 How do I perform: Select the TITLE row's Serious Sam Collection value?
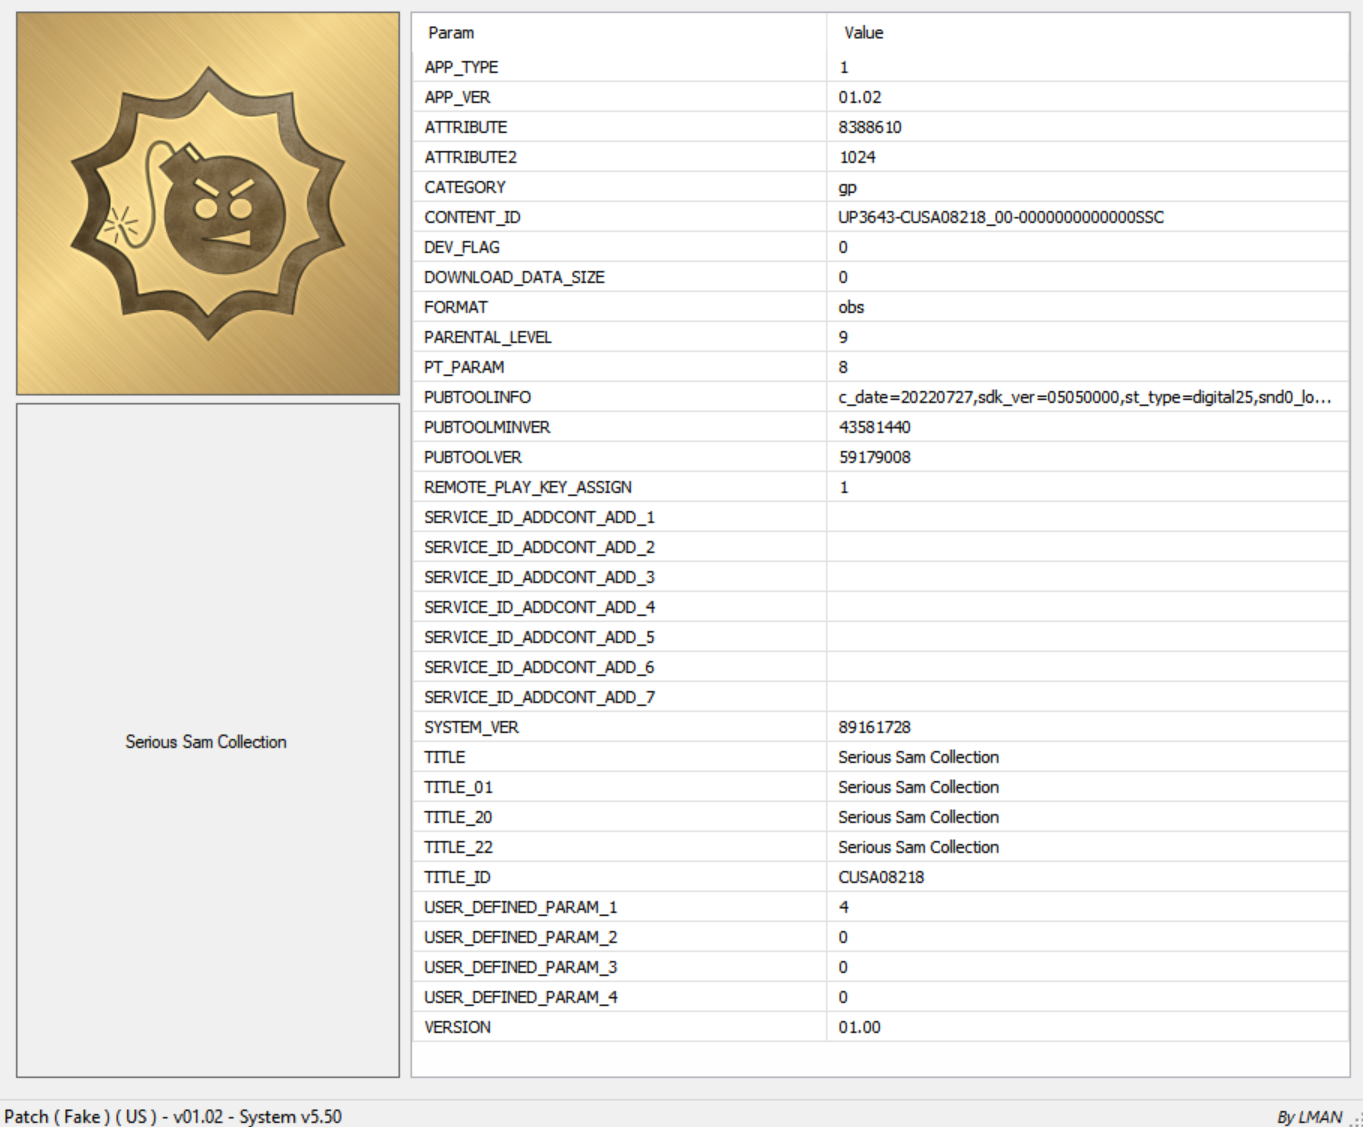click(919, 757)
